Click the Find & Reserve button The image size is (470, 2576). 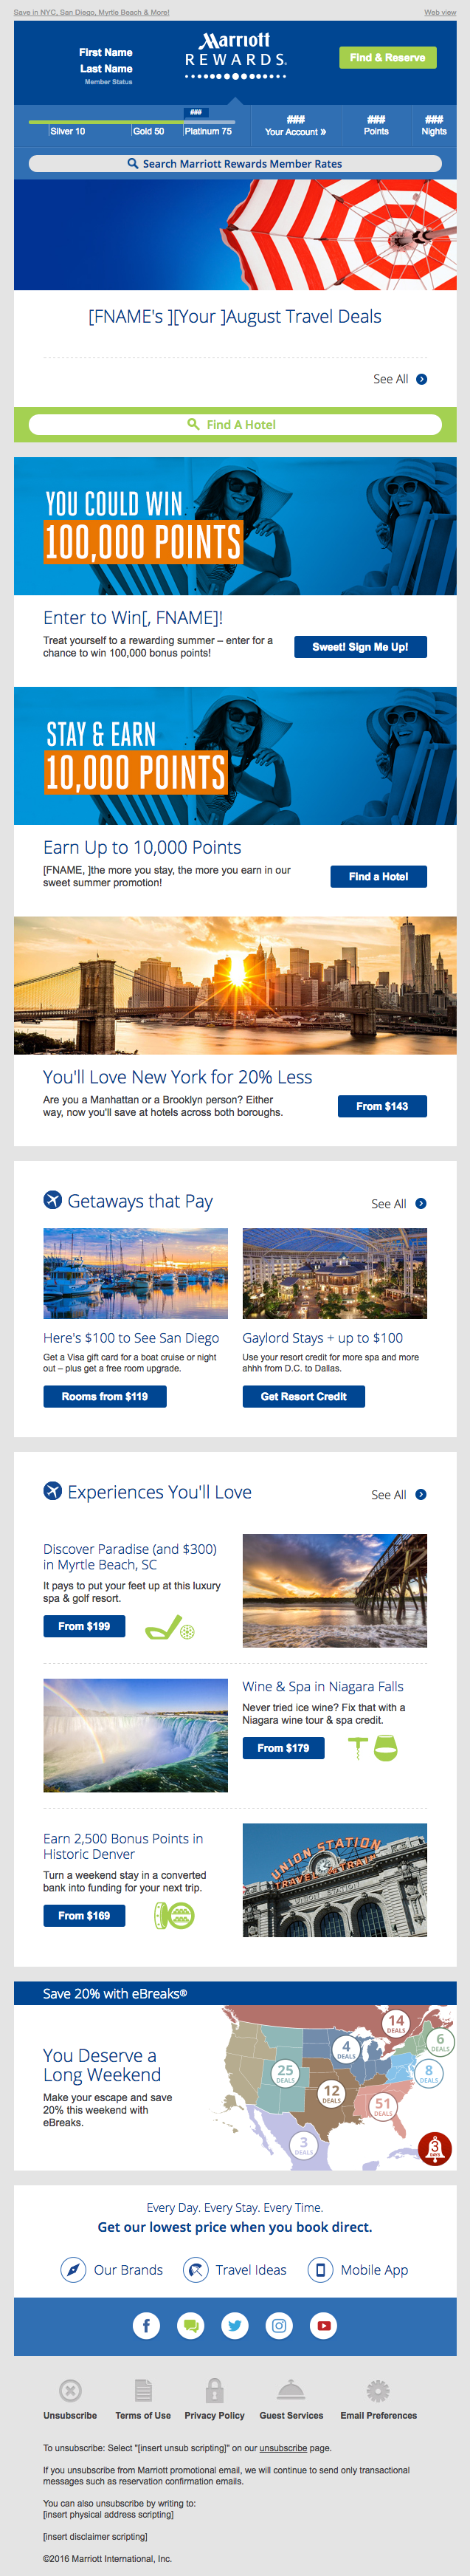(x=388, y=58)
